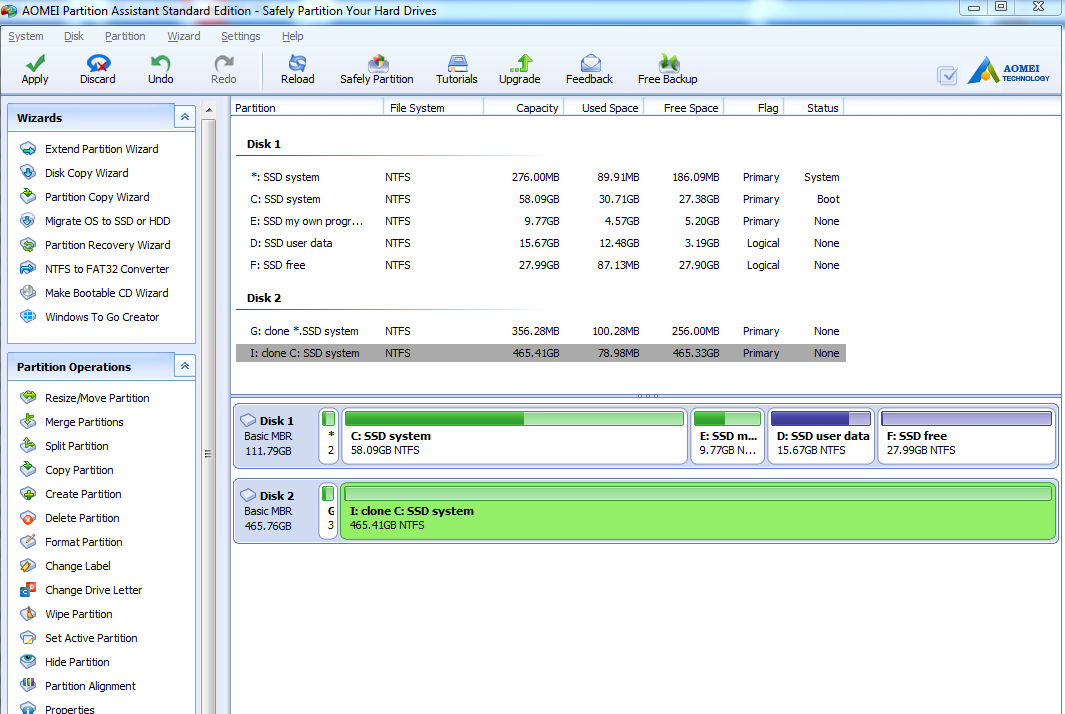The image size is (1065, 714).
Task: Open the System menu
Action: tap(26, 36)
